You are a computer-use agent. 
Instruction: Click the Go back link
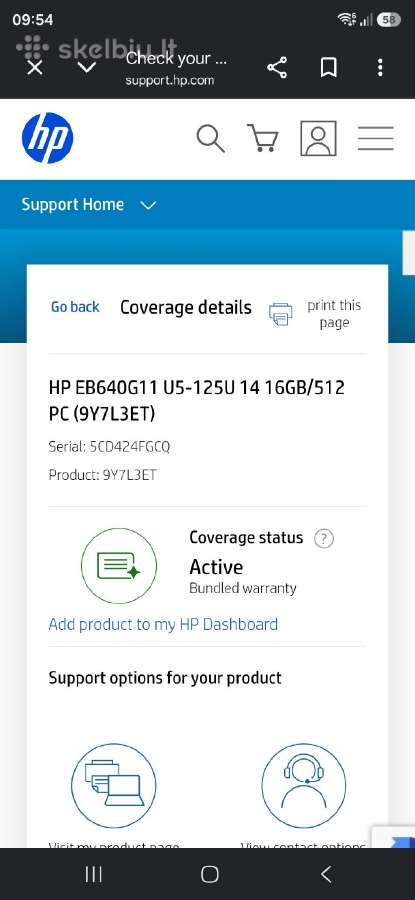(x=75, y=307)
